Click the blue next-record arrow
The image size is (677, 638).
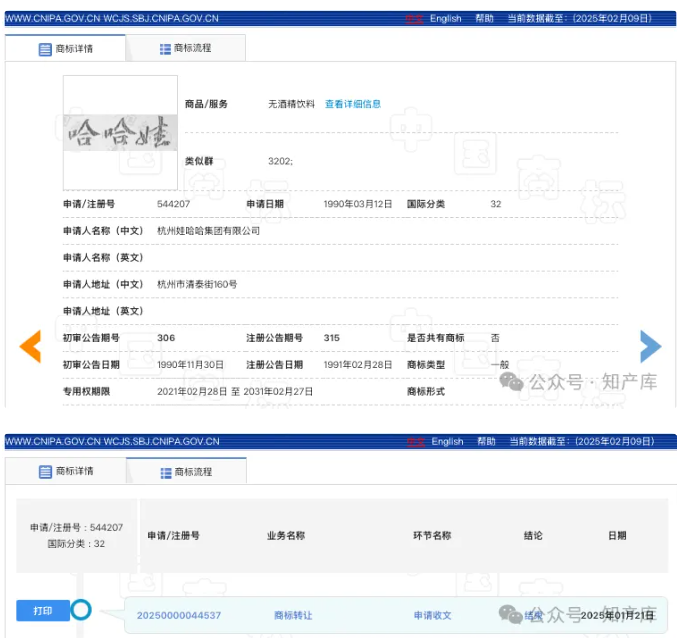tap(651, 346)
